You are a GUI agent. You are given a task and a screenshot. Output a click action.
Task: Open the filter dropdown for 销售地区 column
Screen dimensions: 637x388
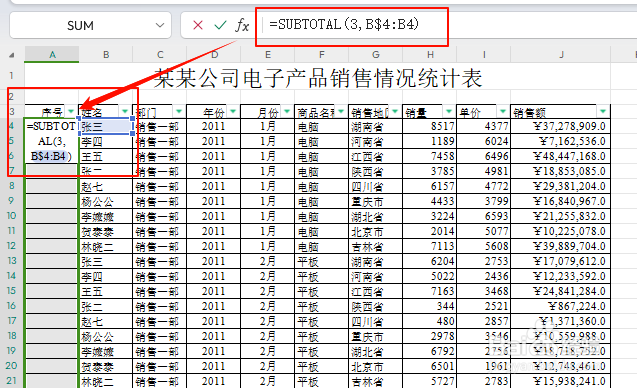(x=395, y=111)
